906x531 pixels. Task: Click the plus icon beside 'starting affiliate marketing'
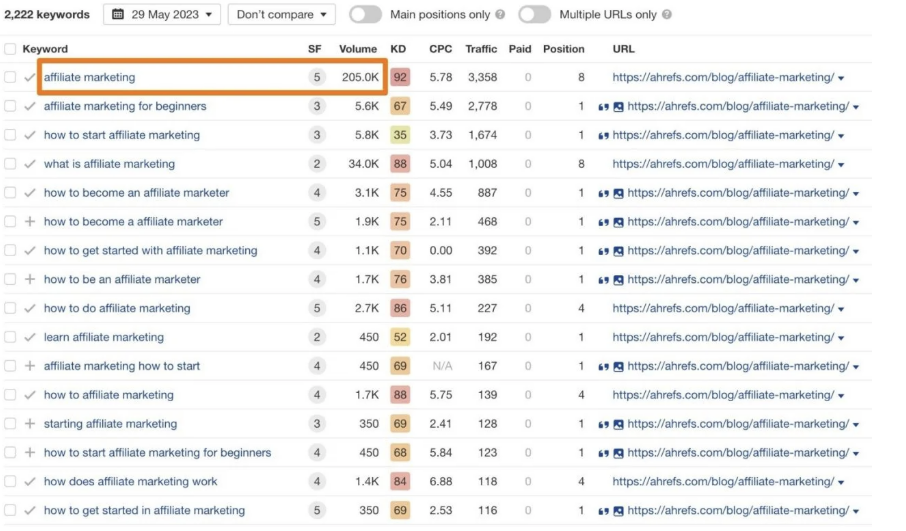coord(30,424)
